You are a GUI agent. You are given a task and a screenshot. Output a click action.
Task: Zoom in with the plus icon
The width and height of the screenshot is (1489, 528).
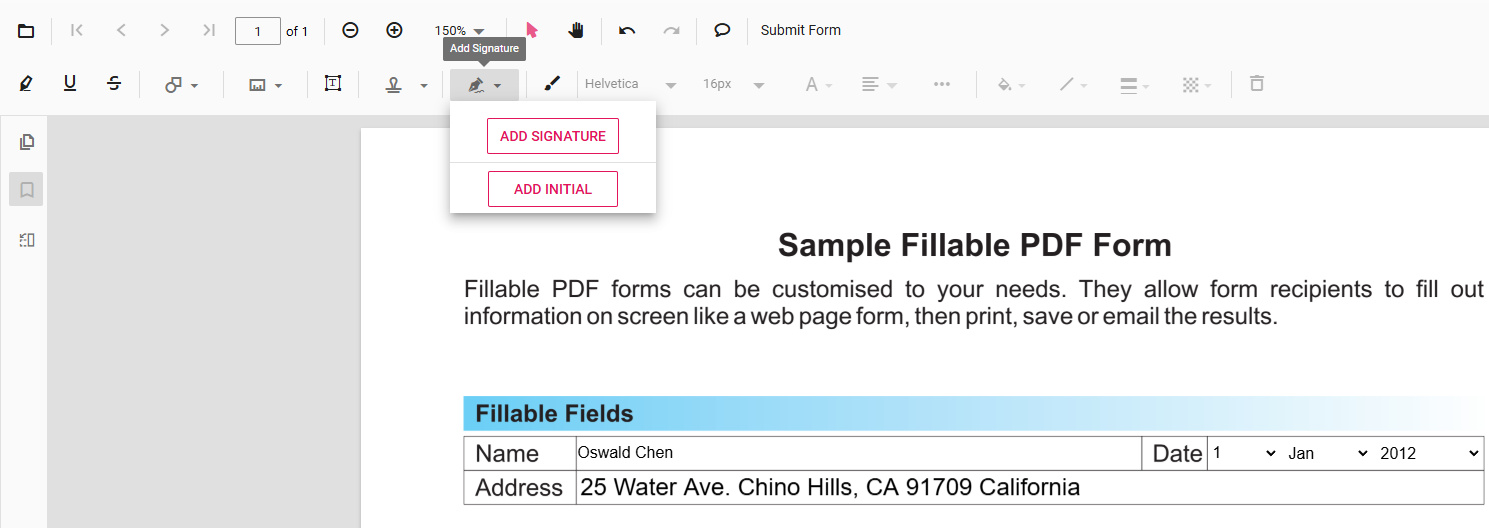pyautogui.click(x=394, y=31)
